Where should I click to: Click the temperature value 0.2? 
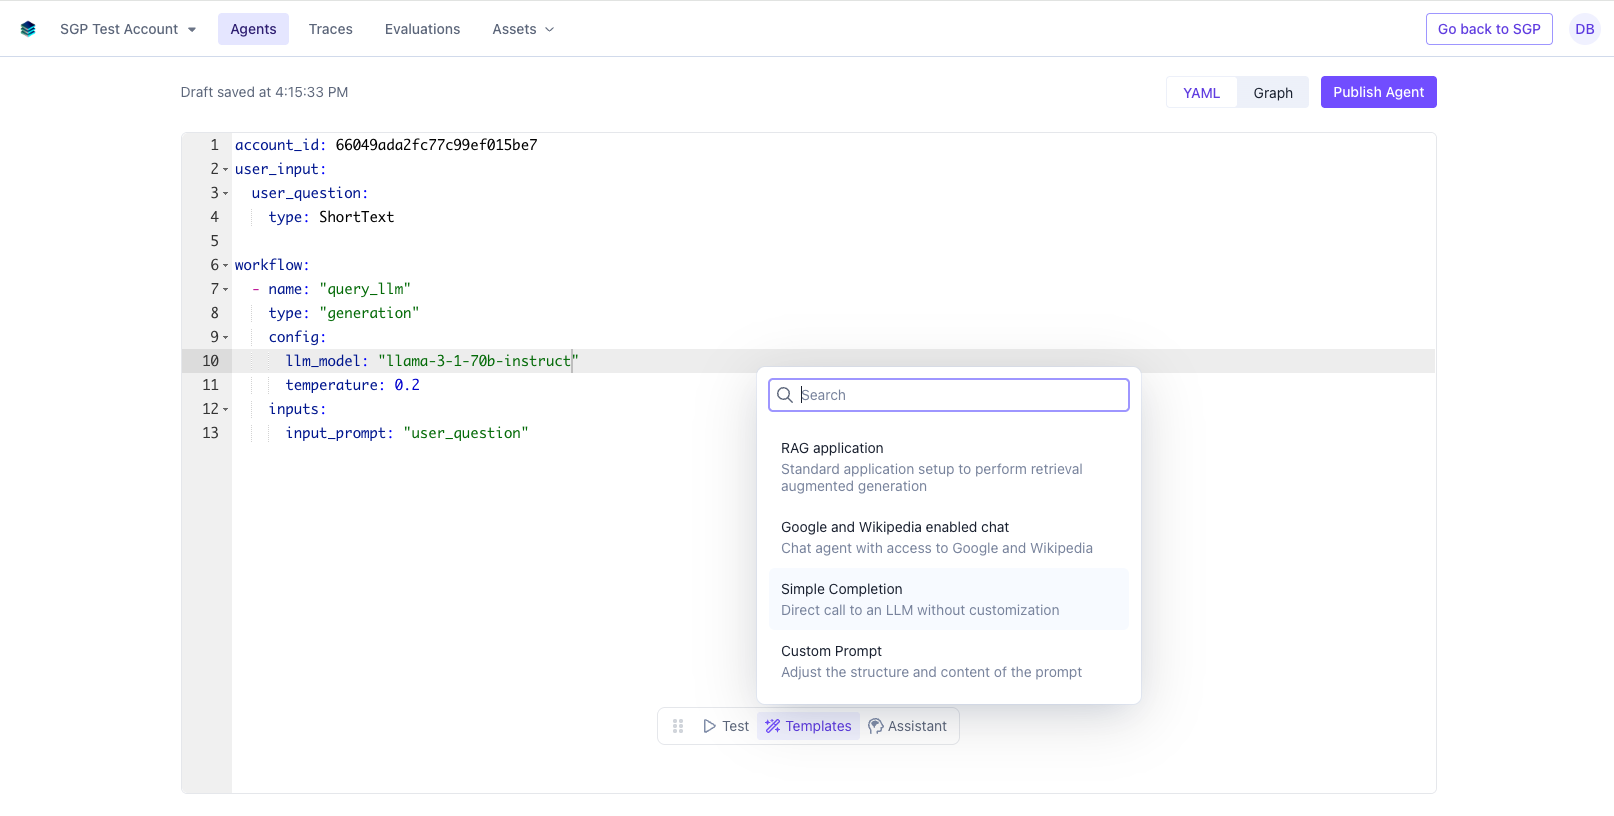click(407, 385)
